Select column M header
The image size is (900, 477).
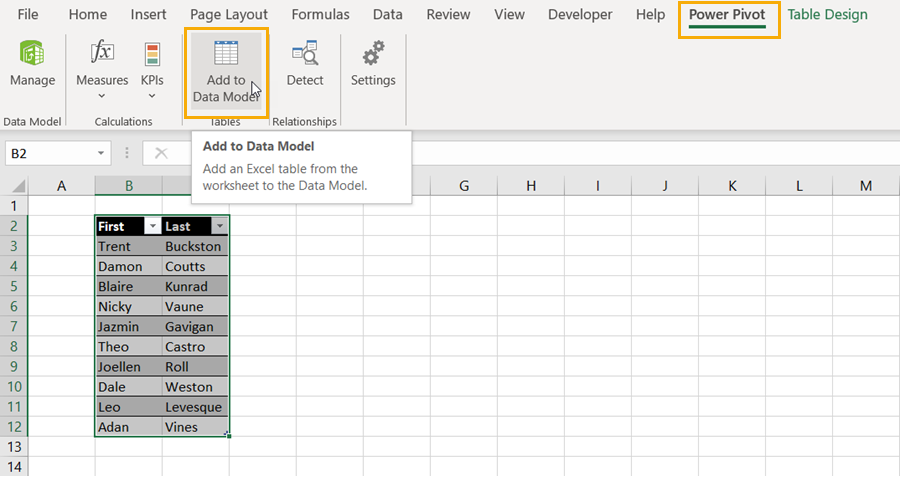(866, 186)
